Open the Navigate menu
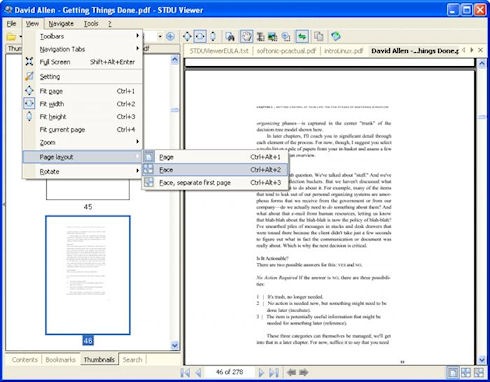Image resolution: width=490 pixels, height=382 pixels. [61, 24]
